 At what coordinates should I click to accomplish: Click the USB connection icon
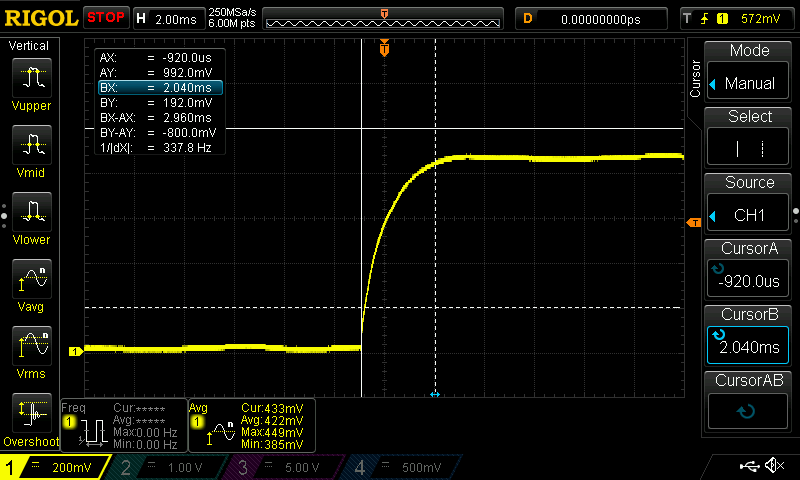tap(749, 465)
